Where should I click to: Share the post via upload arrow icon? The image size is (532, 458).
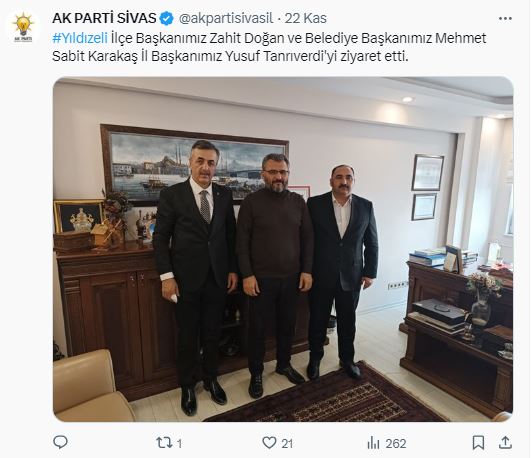click(x=505, y=443)
